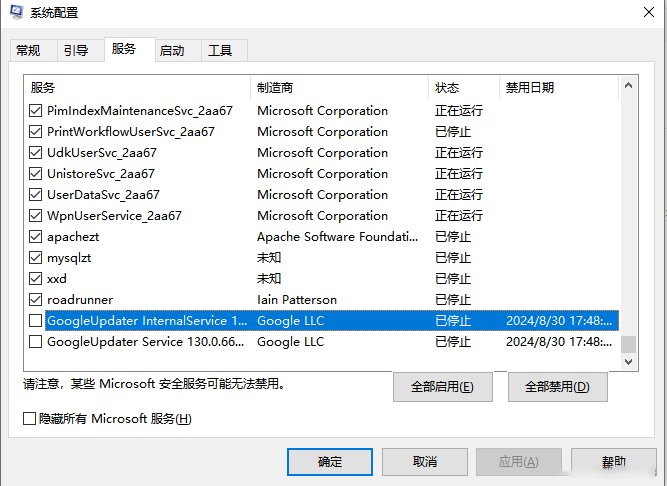Go to the 工具 tab
This screenshot has width=667, height=486.
point(220,50)
